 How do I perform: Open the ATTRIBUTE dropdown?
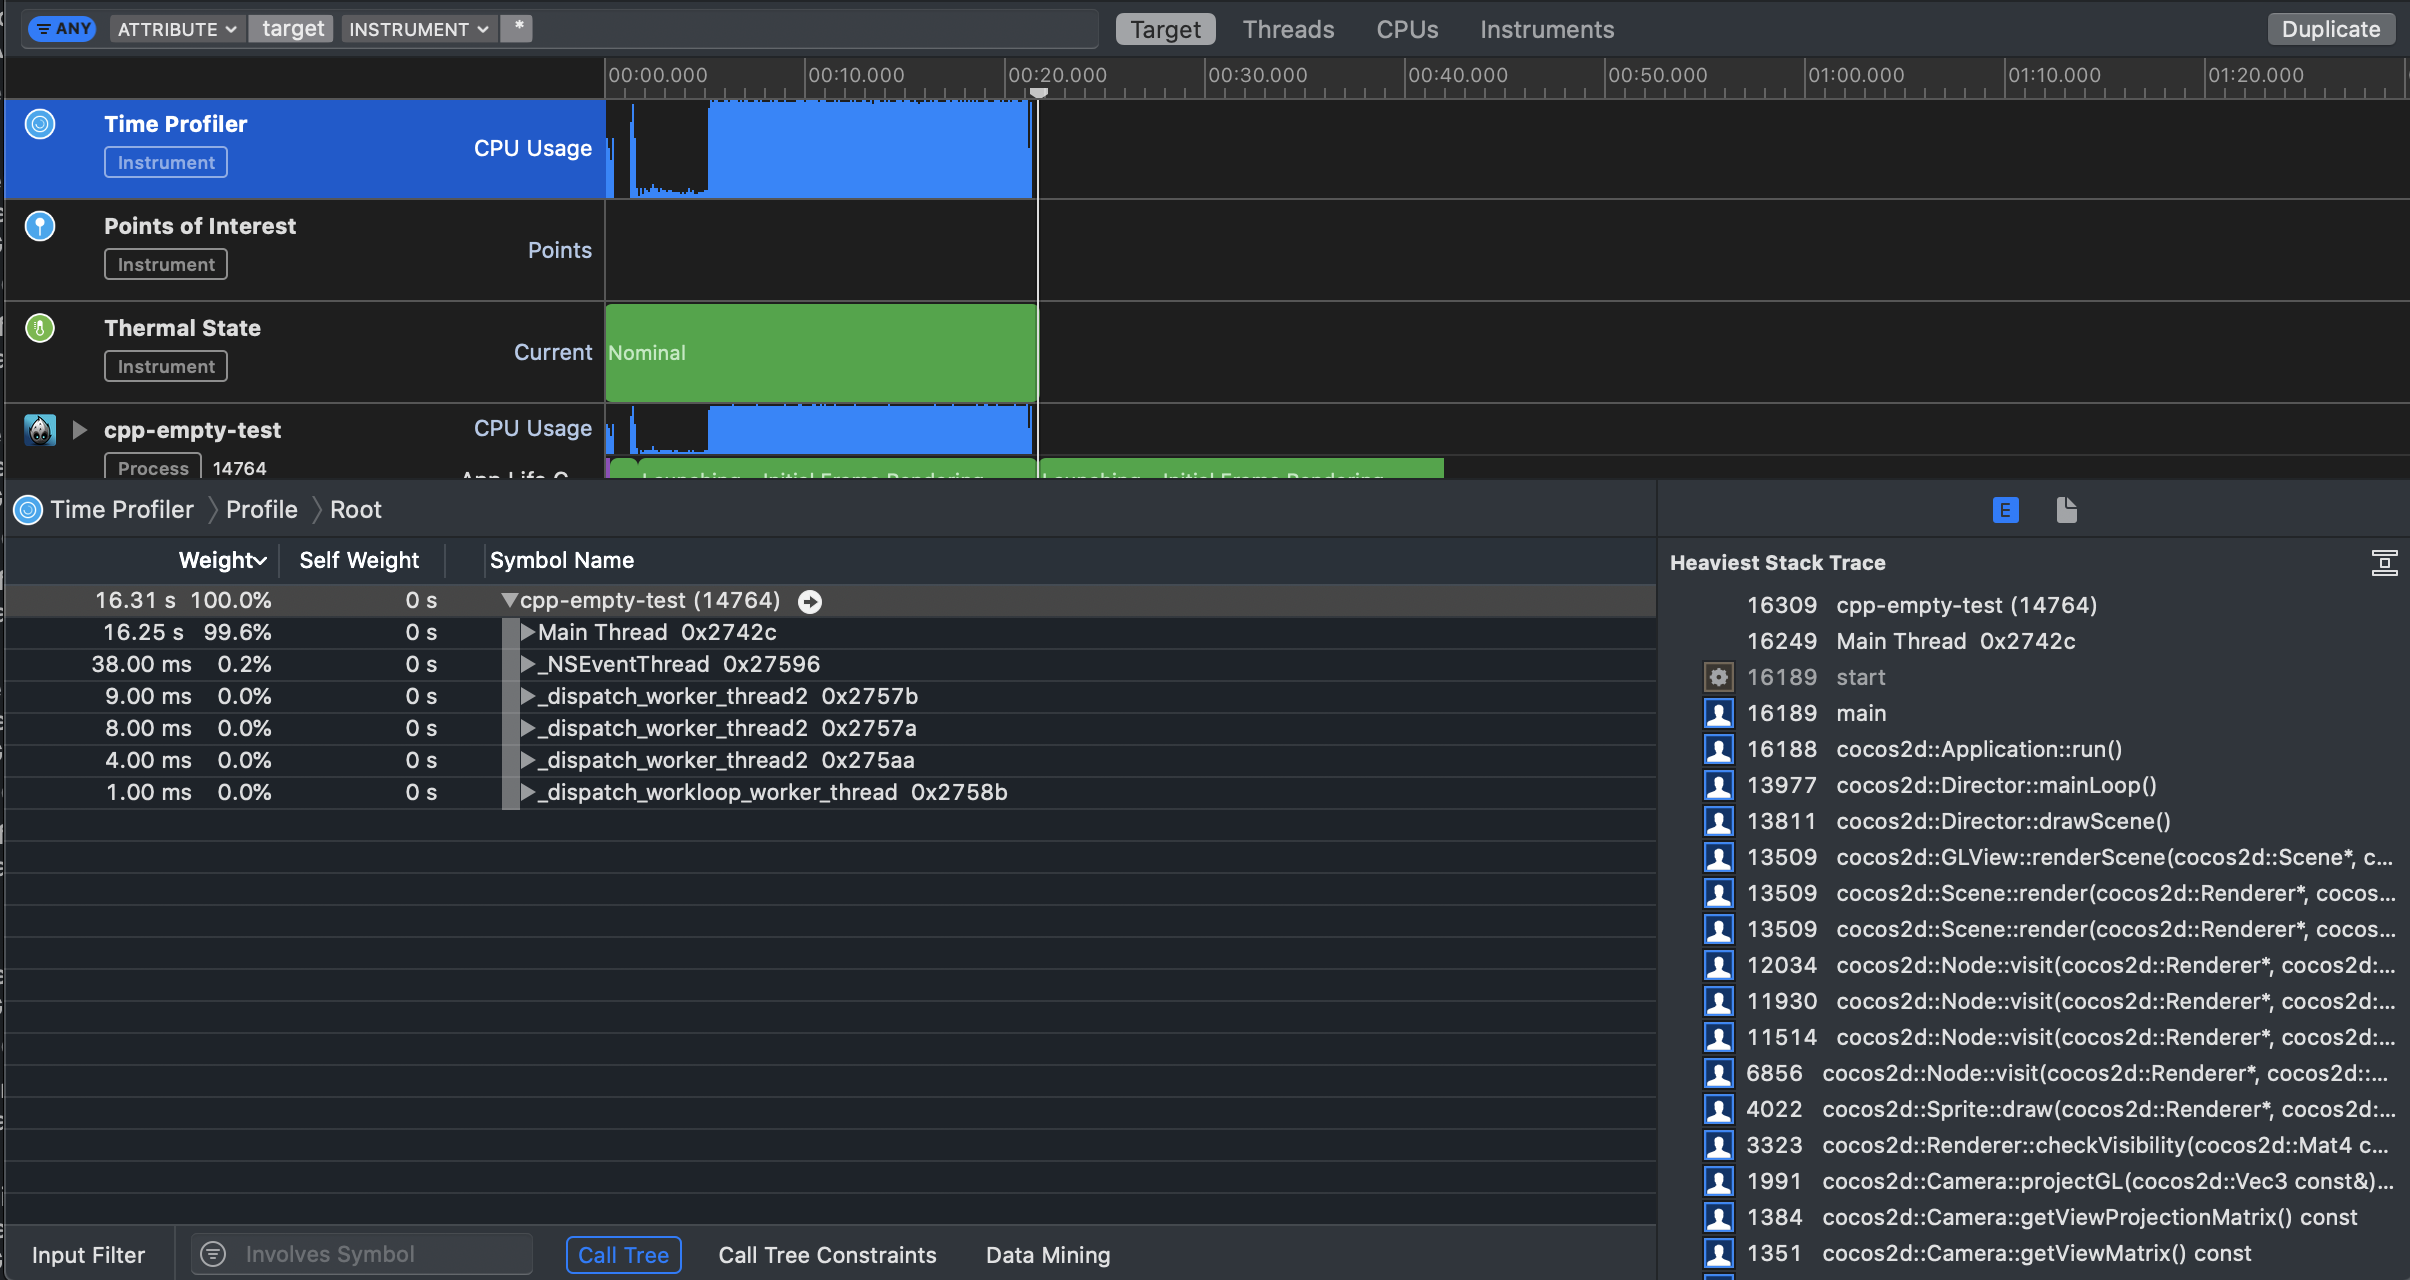(176, 28)
